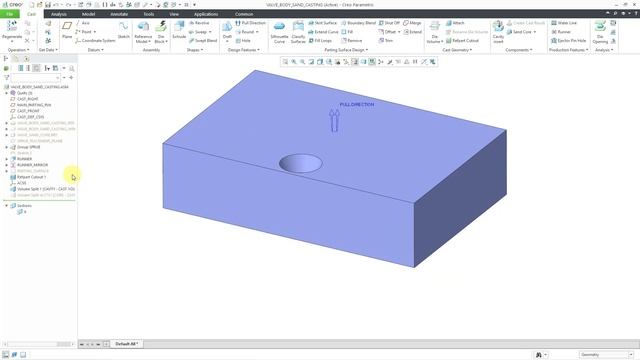
Task: Open the File menu
Action: [x=10, y=14]
